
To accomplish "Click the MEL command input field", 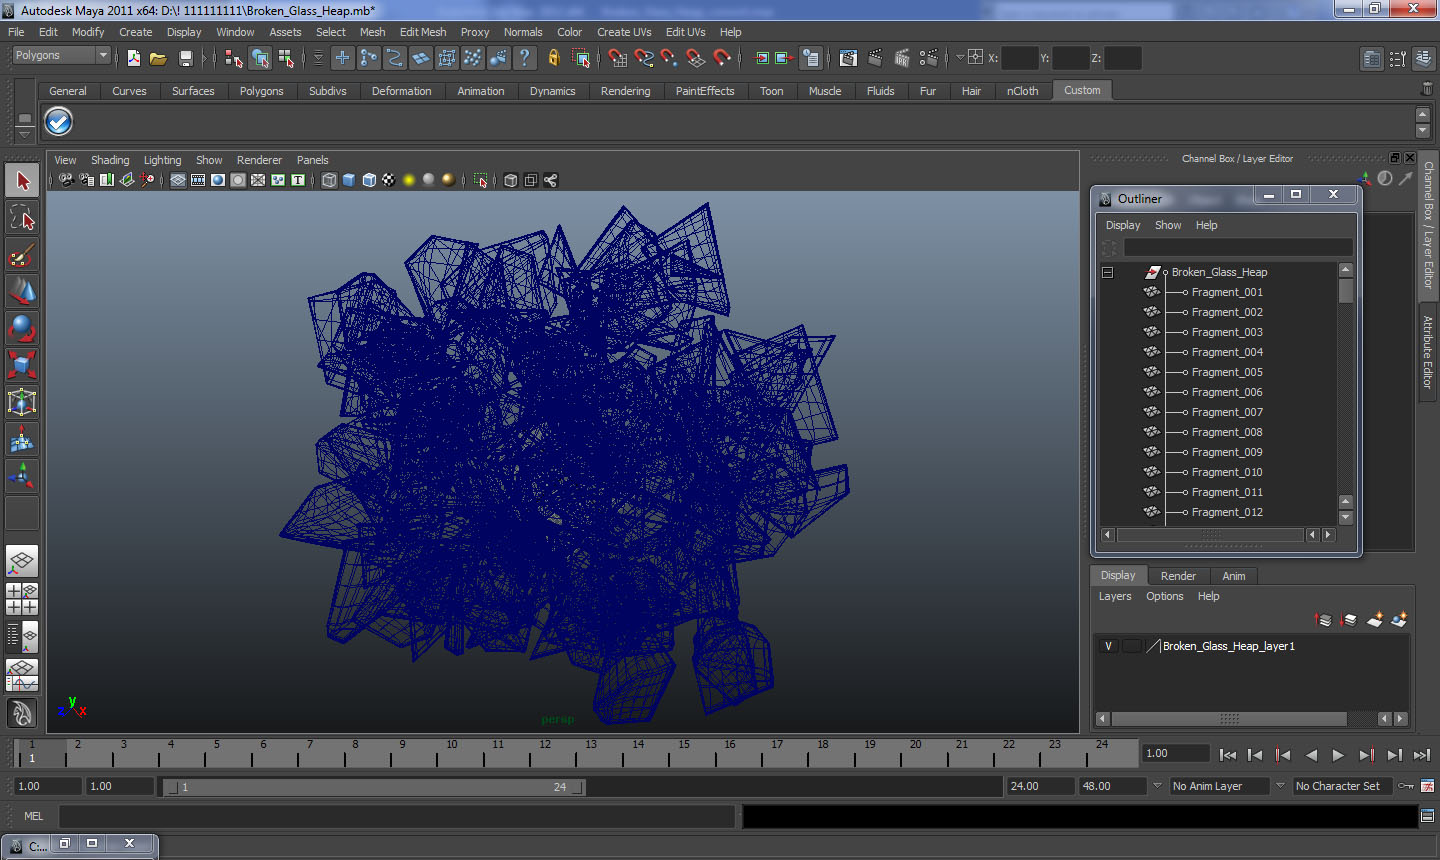I will point(397,816).
